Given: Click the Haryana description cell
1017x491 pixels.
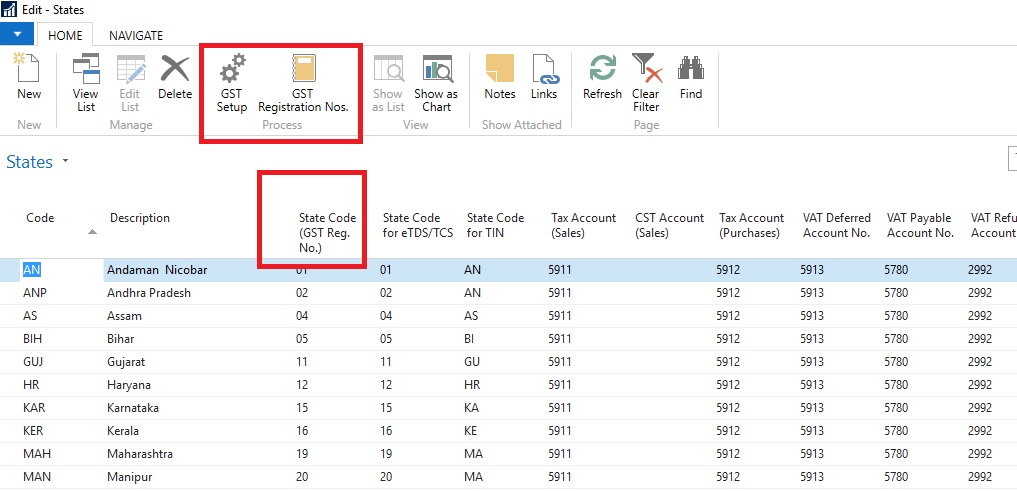Looking at the screenshot, I should [128, 385].
